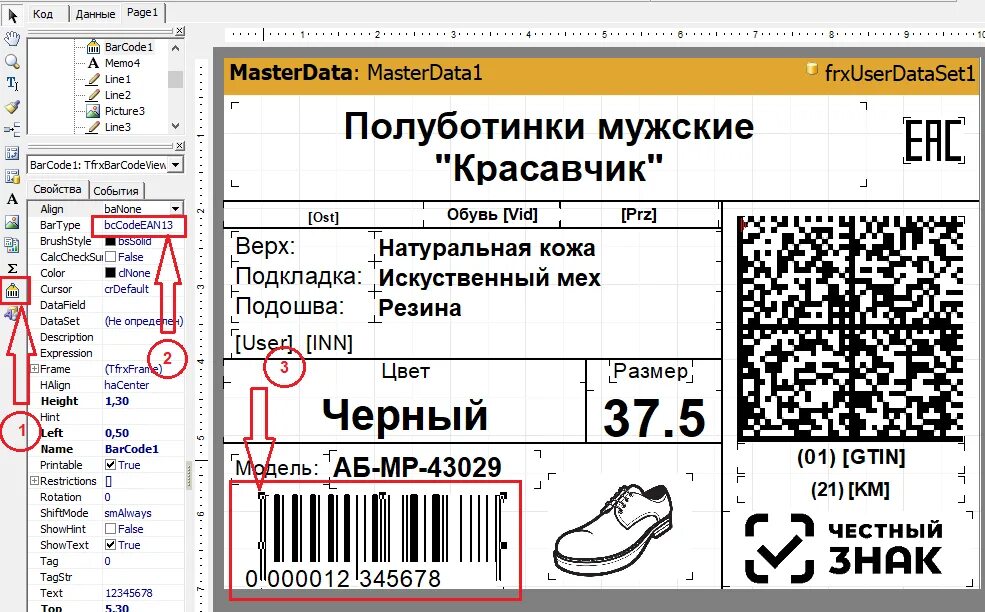985x612 pixels.
Task: Click the Color property swatch
Action: [111, 273]
